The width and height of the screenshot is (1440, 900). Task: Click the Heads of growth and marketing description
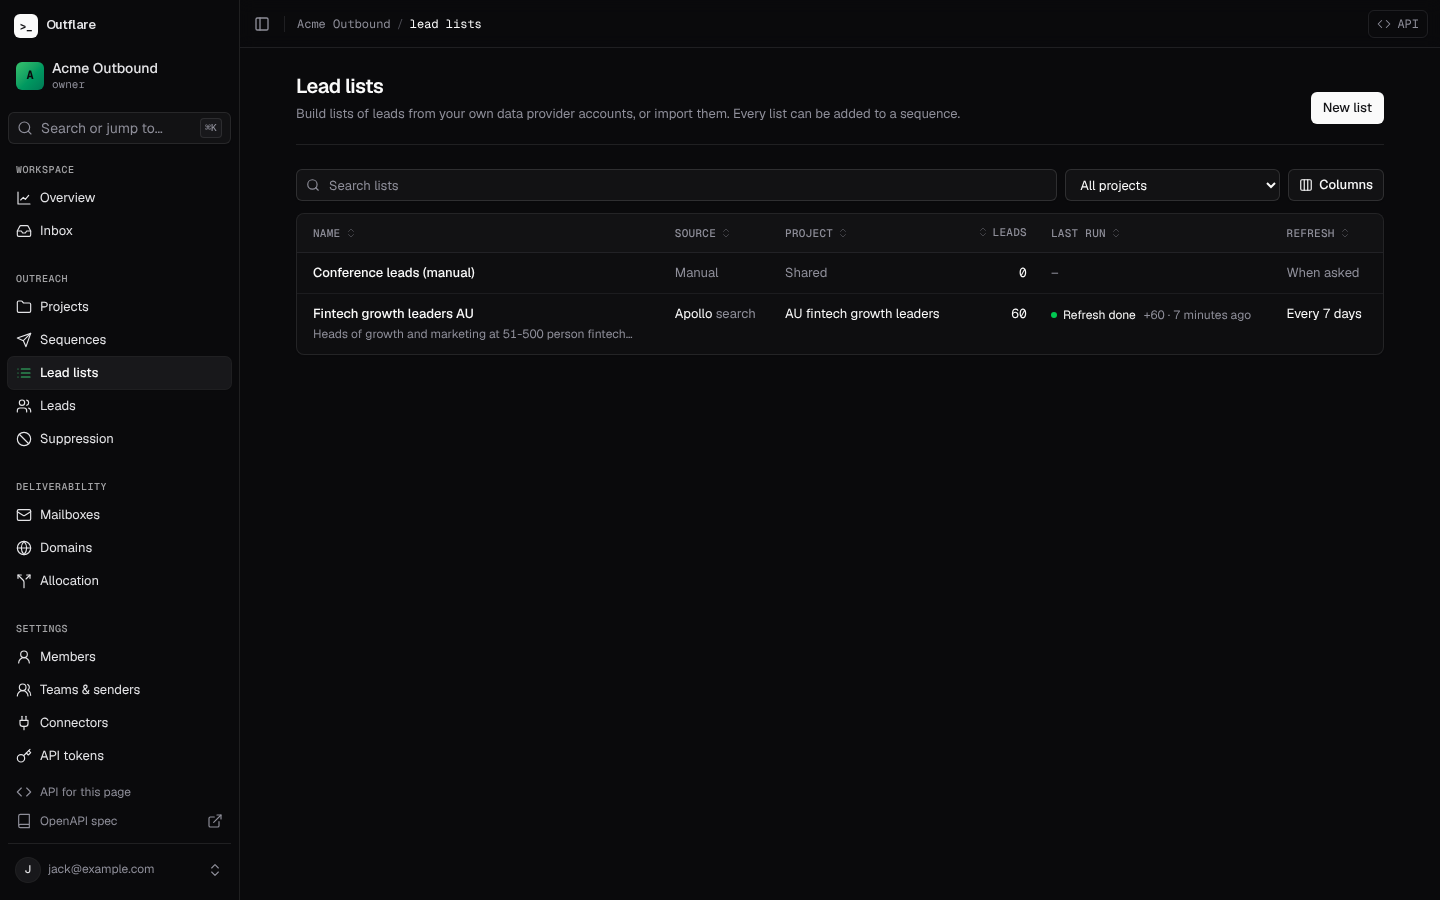[x=472, y=334]
